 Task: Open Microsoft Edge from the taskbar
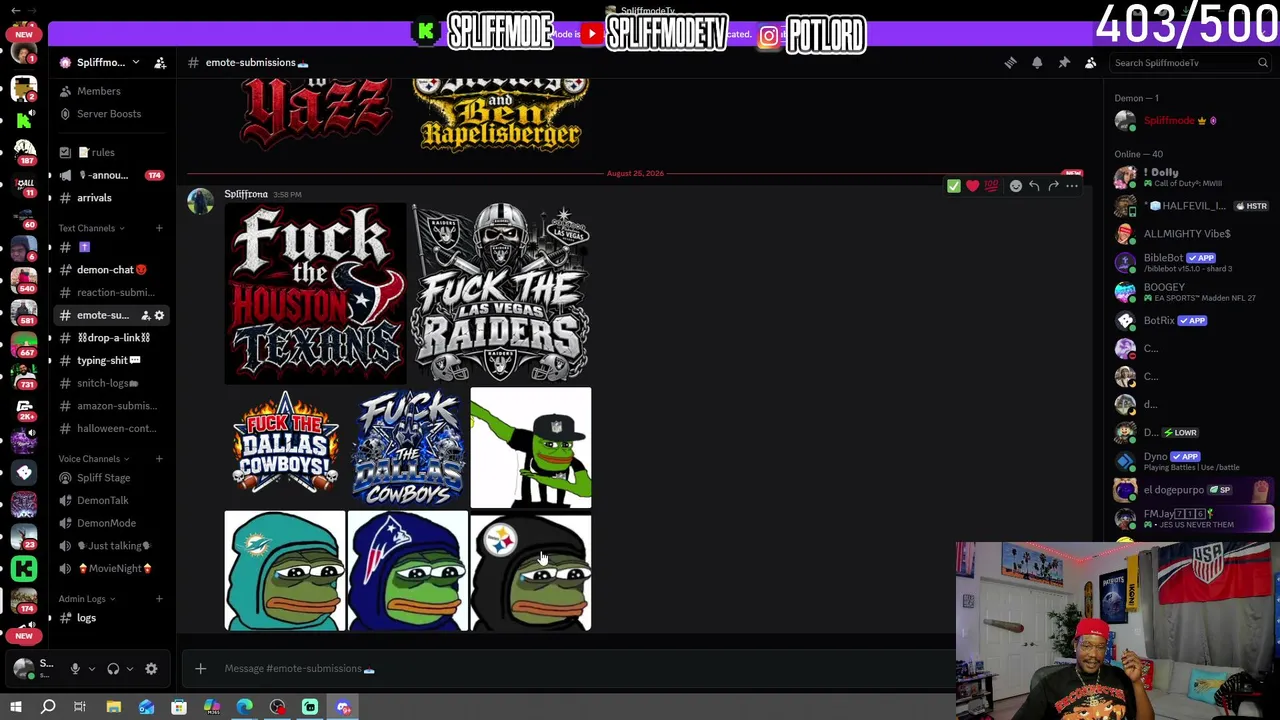point(245,708)
